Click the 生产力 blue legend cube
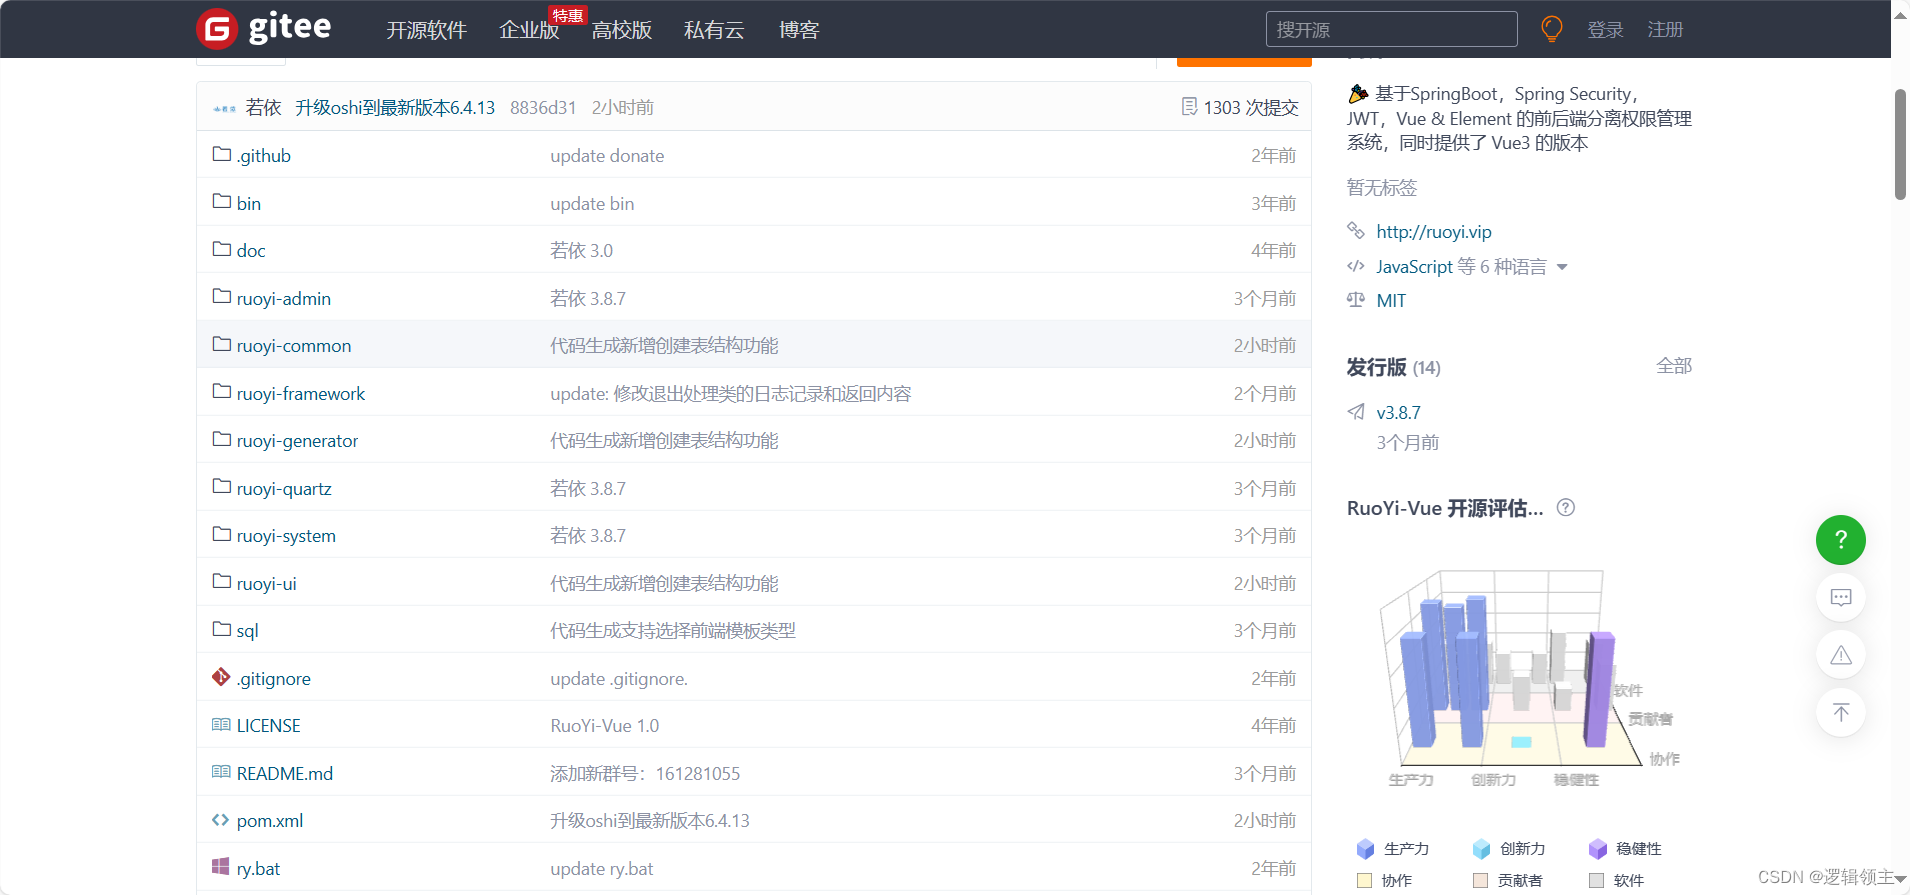1910x895 pixels. 1365,849
